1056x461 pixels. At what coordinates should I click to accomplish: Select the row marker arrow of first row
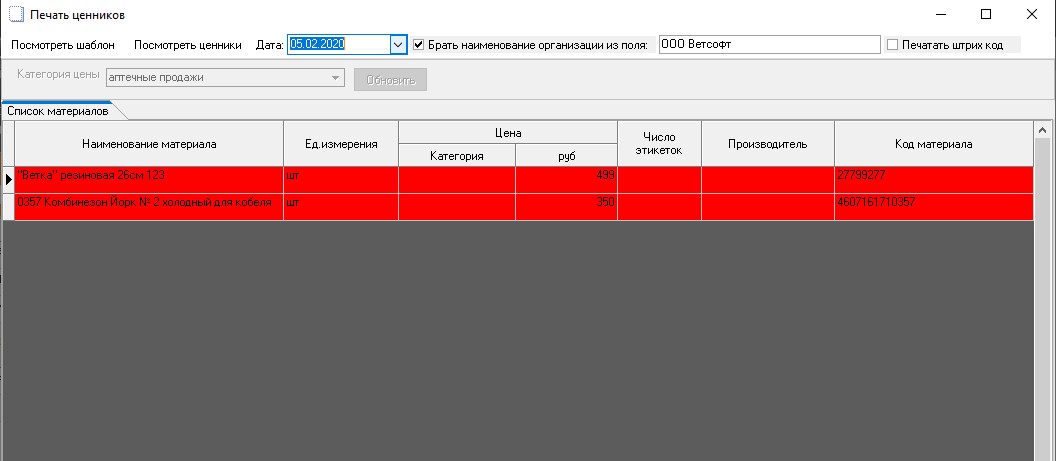[x=8, y=179]
